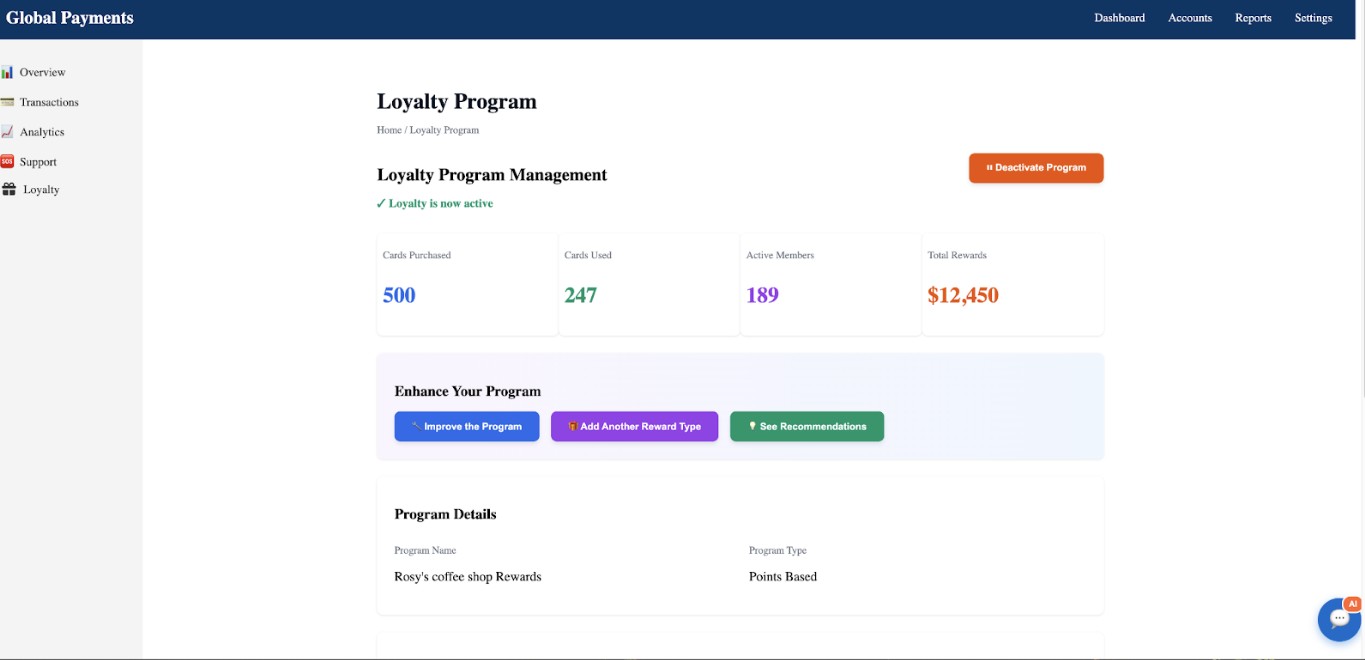
Task: Click Add Another Reward Type button
Action: point(634,426)
